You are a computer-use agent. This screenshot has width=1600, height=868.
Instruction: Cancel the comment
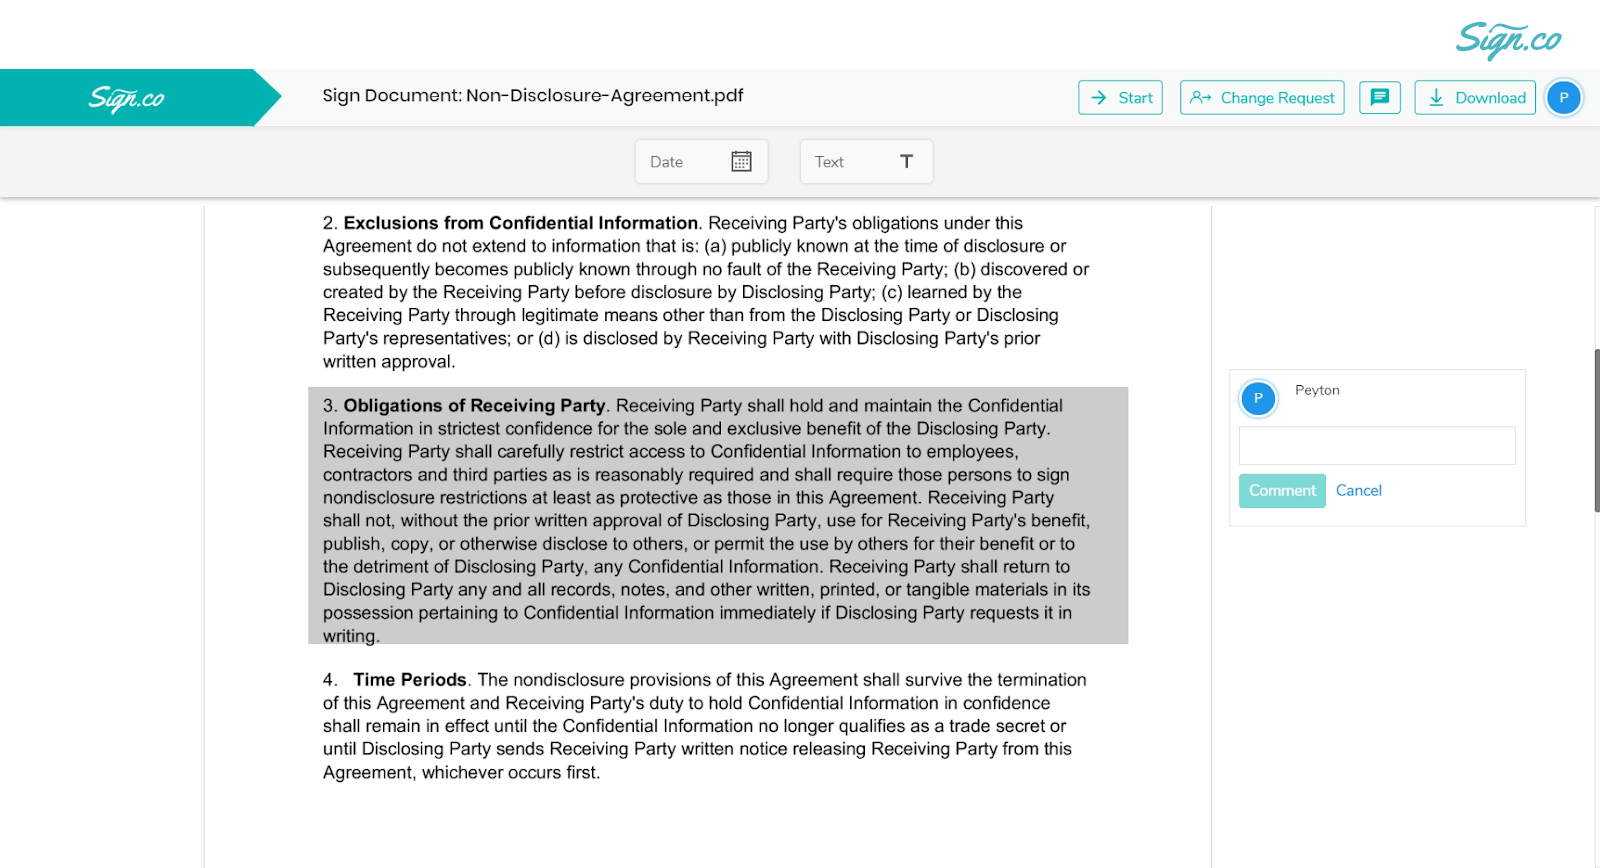1359,491
